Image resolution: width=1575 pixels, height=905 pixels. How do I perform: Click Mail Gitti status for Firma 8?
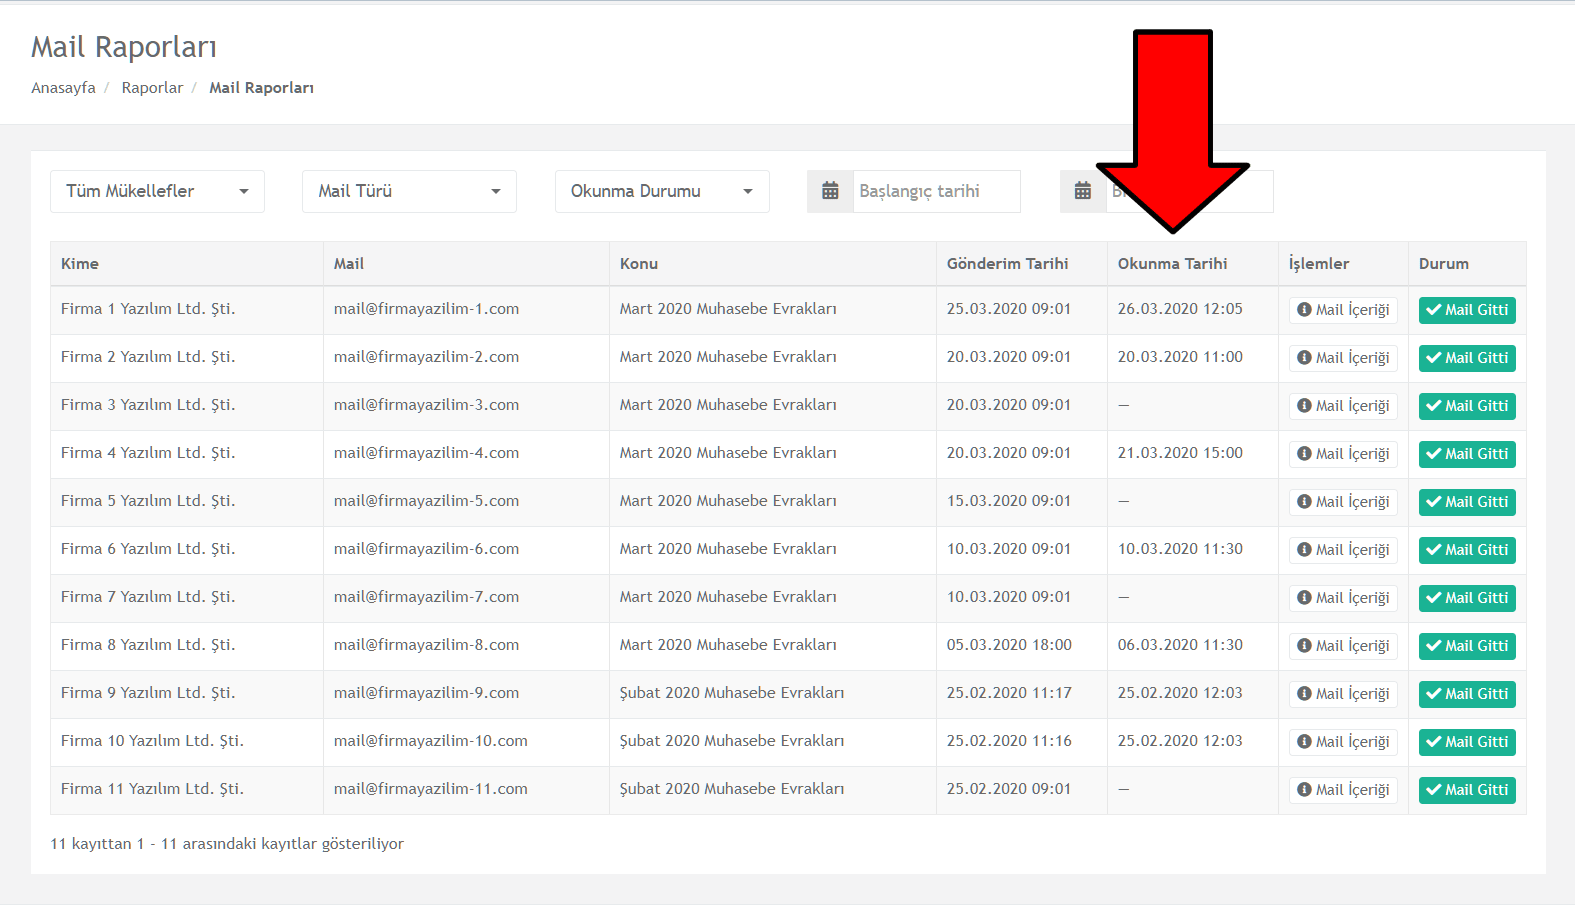pyautogui.click(x=1467, y=646)
